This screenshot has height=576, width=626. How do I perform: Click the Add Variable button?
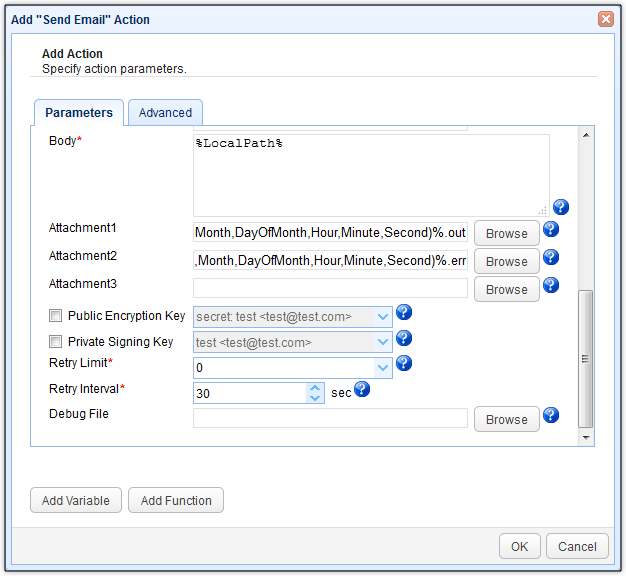(x=76, y=501)
